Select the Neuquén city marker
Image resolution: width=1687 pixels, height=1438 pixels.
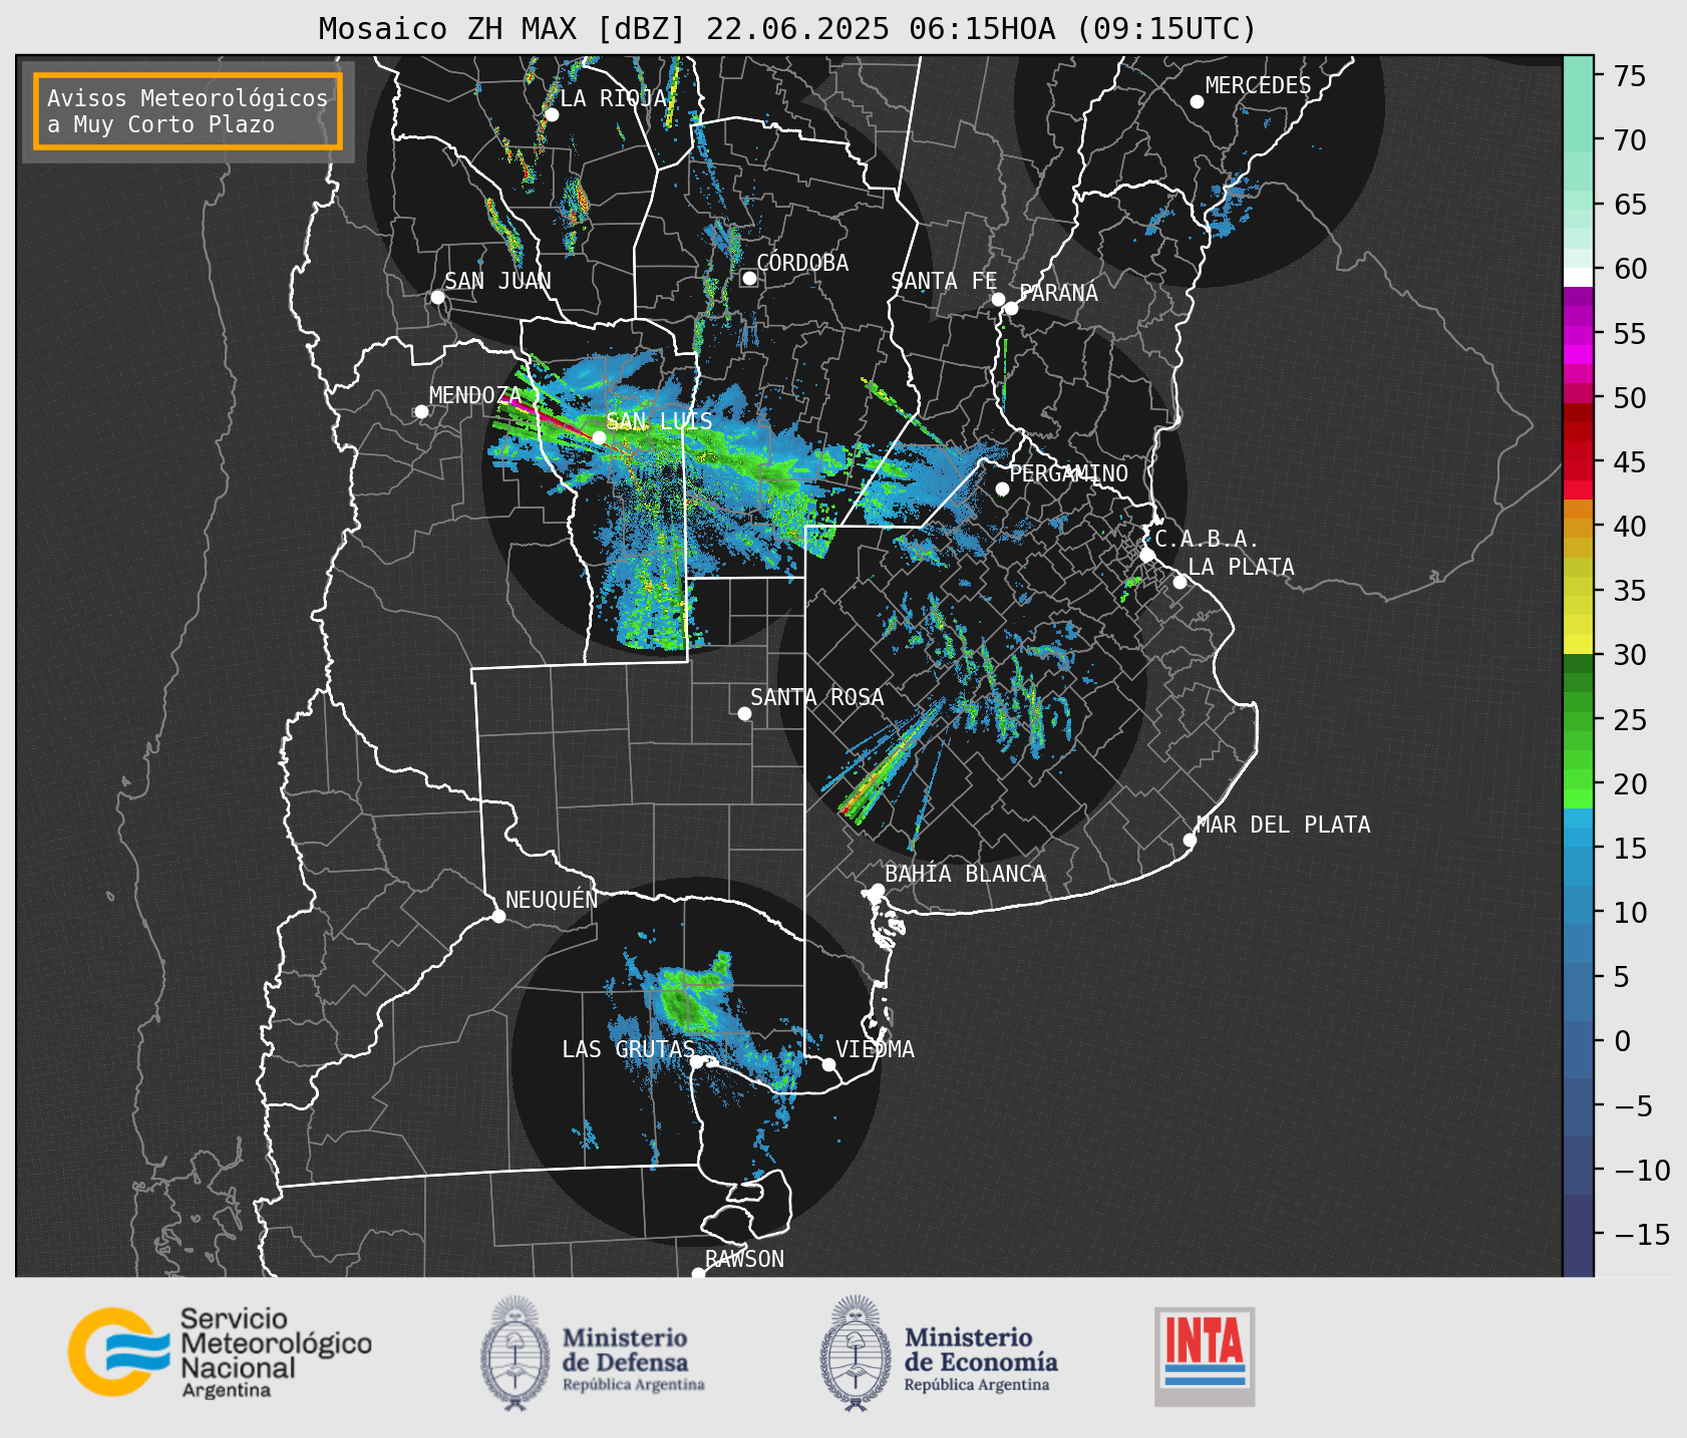click(x=498, y=916)
